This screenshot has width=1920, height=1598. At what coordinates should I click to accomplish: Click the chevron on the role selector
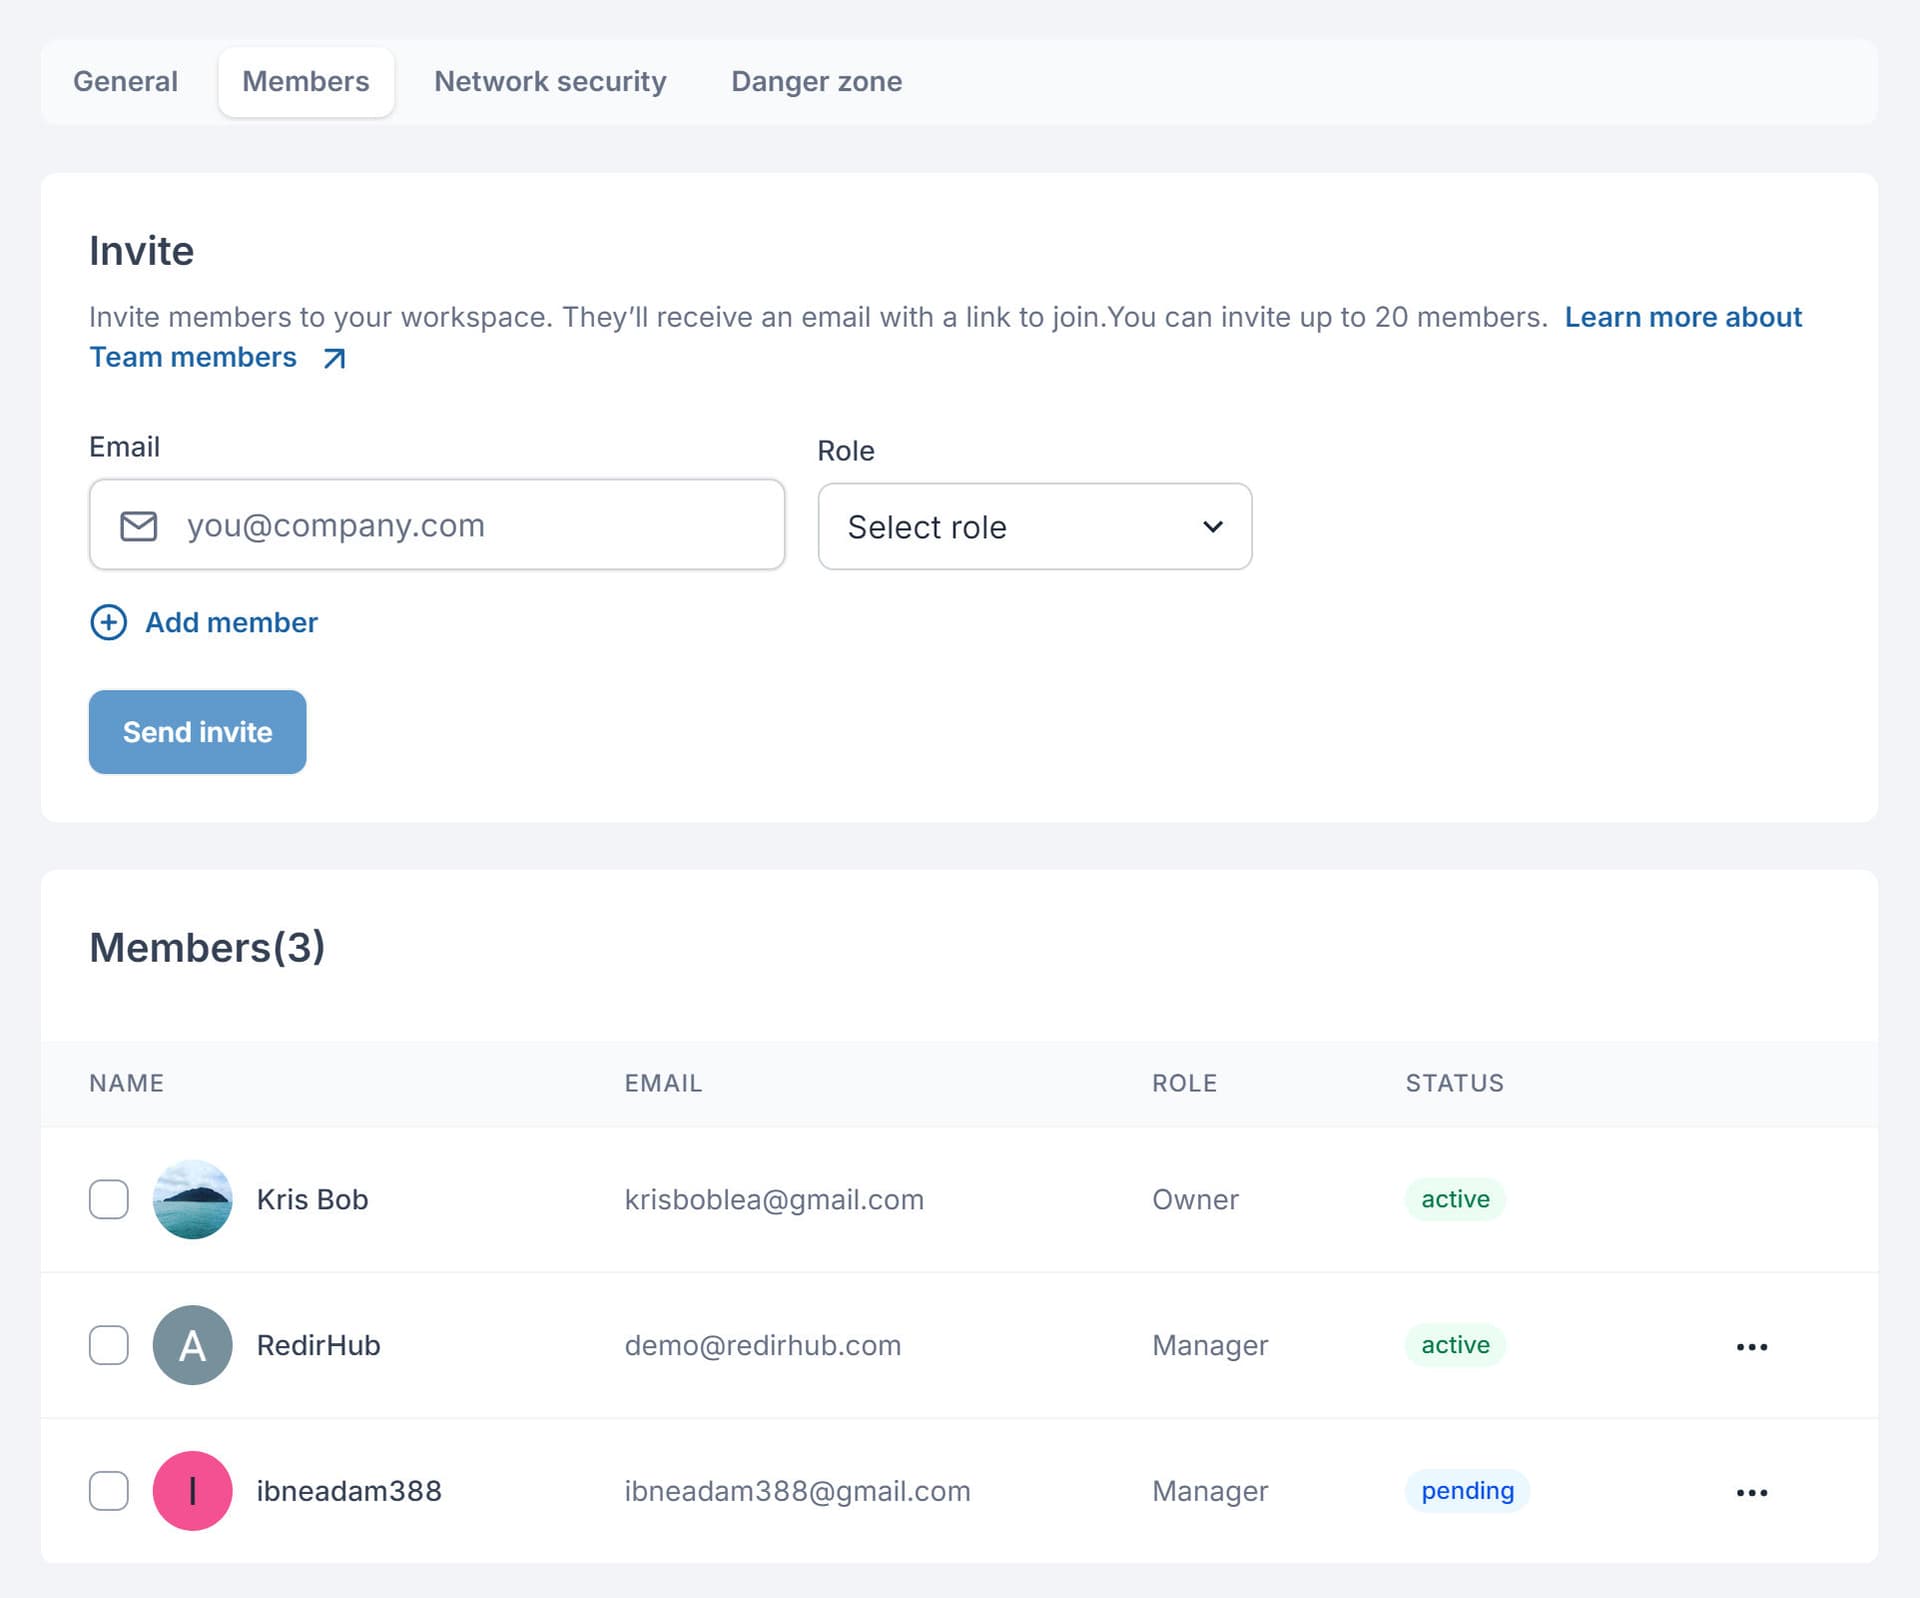1212,526
